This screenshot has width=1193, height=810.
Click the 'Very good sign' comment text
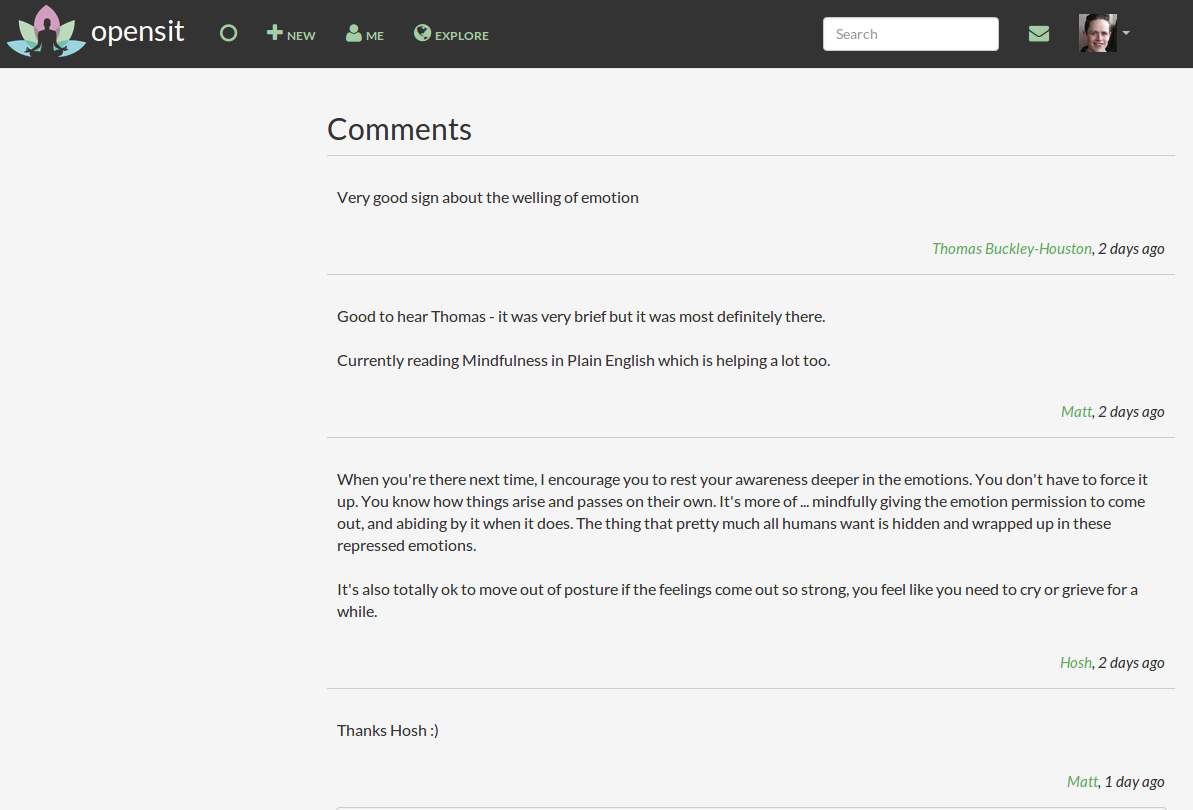coord(488,198)
